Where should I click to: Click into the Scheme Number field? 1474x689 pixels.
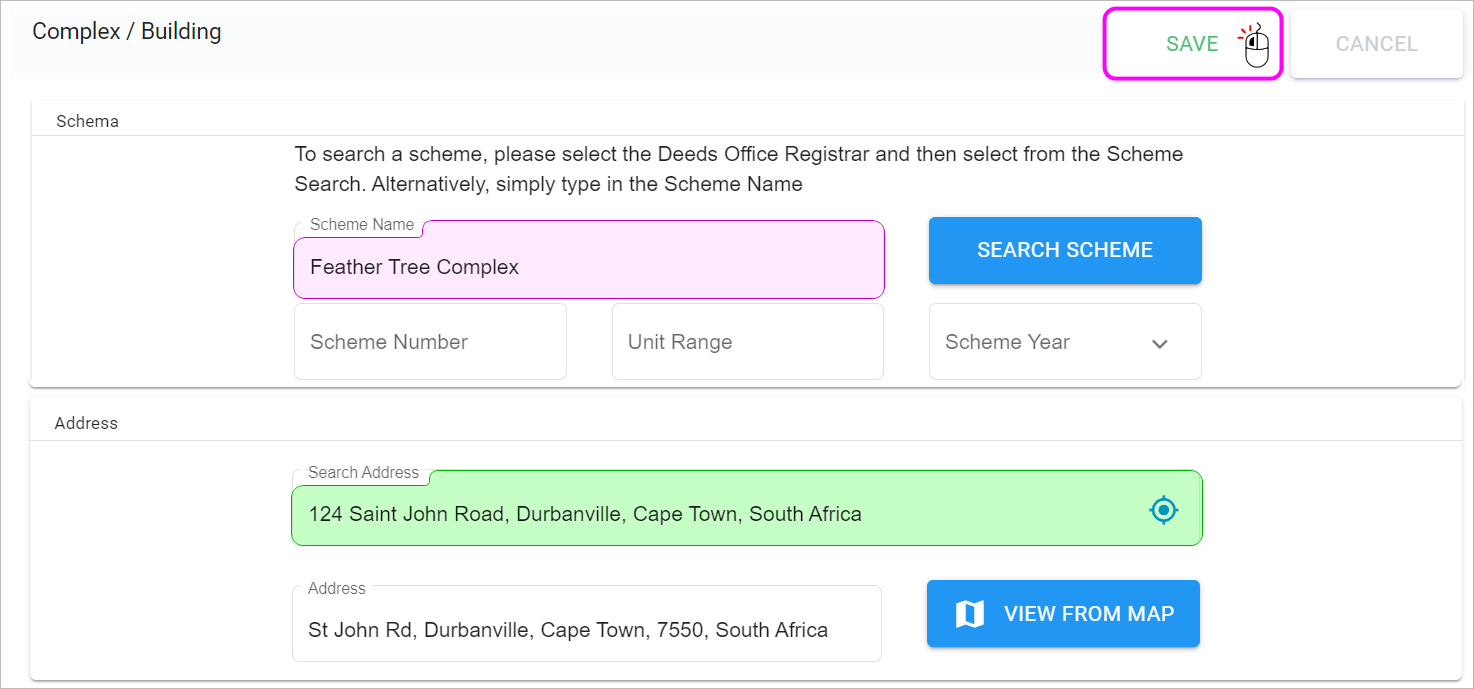pos(430,342)
